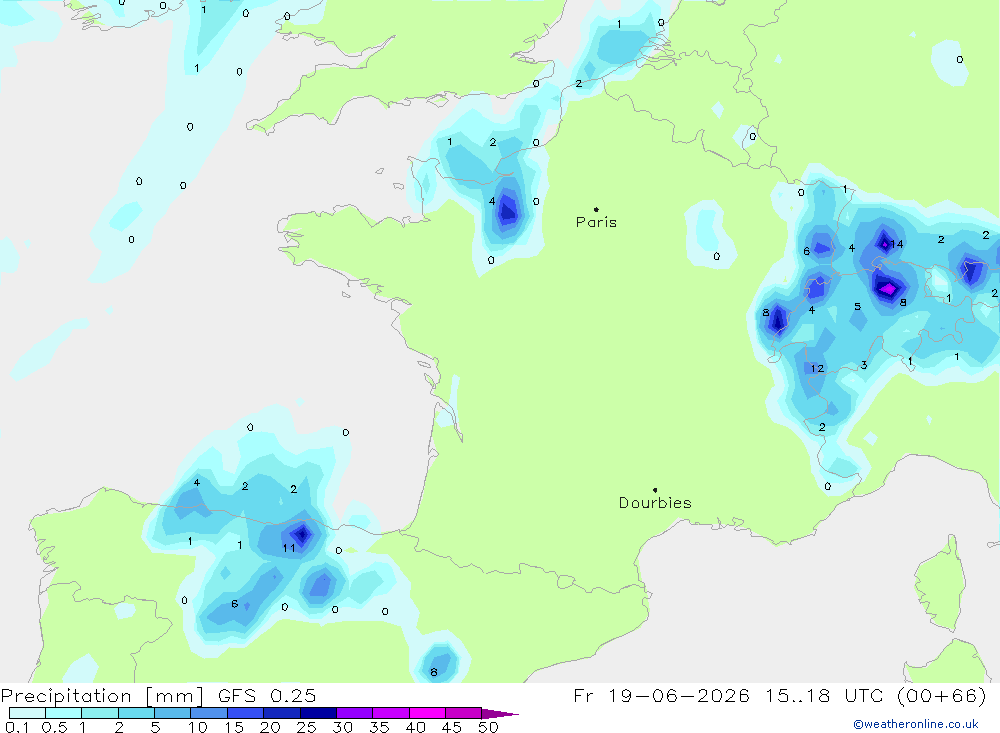Select the 0.5–1 mm legend color swatch

point(64,713)
